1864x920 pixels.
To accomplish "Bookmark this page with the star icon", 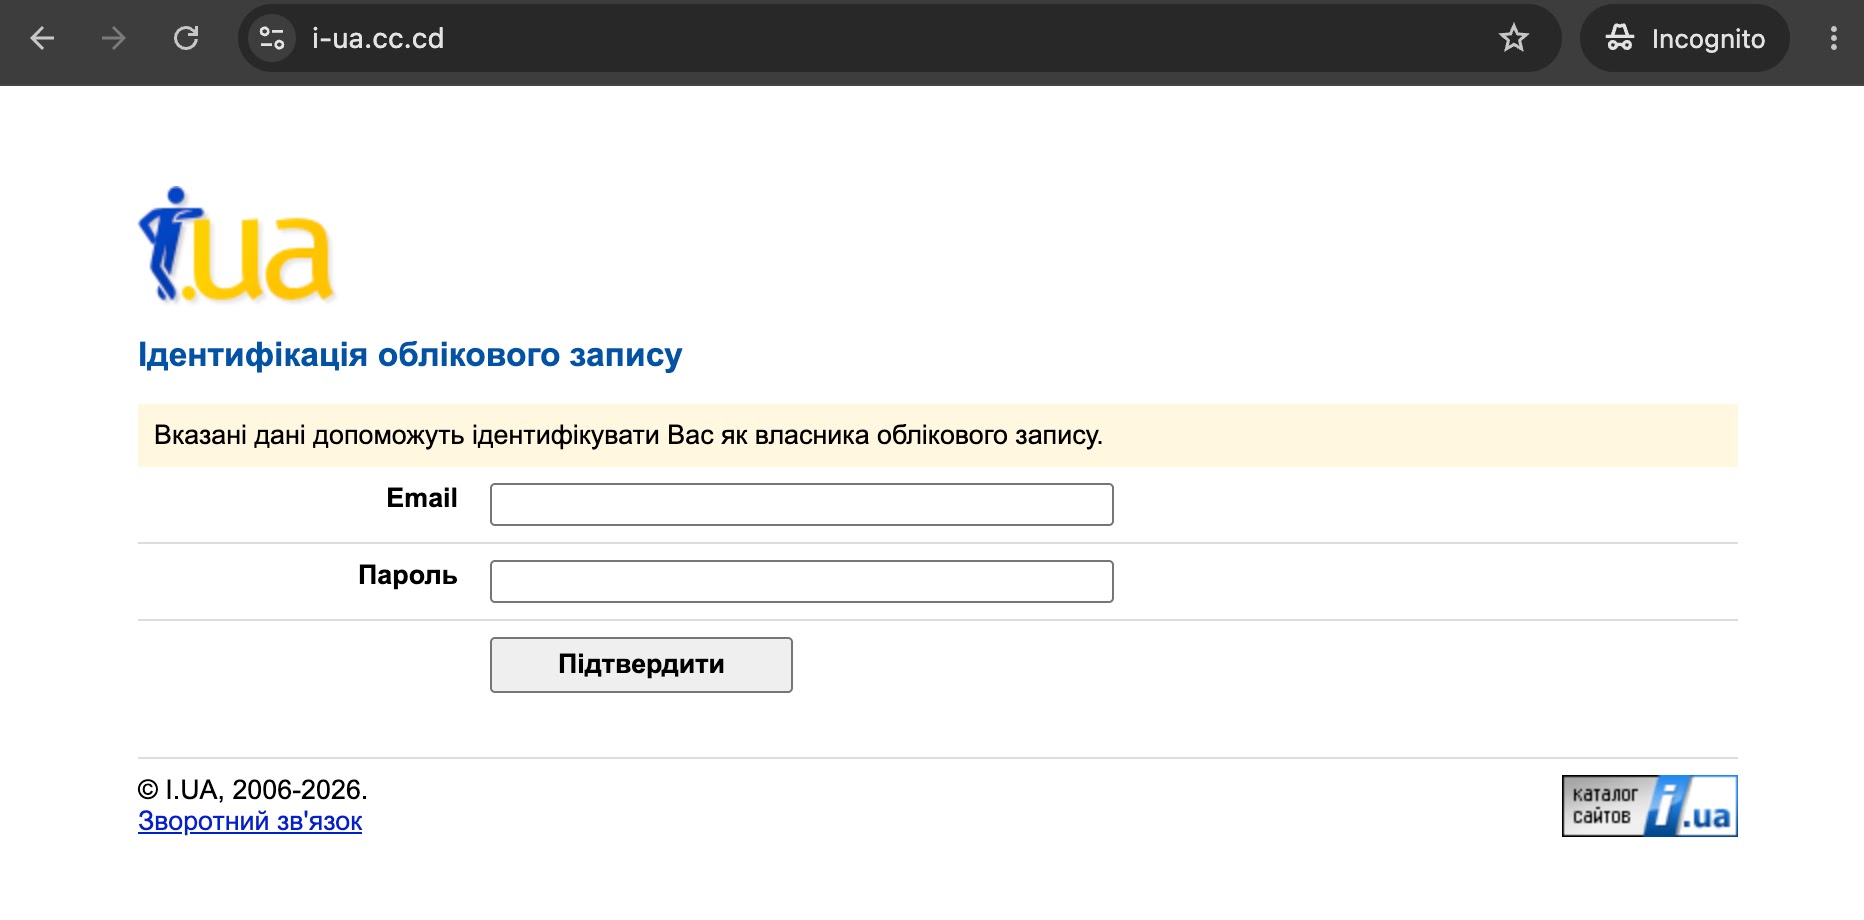I will (1514, 38).
